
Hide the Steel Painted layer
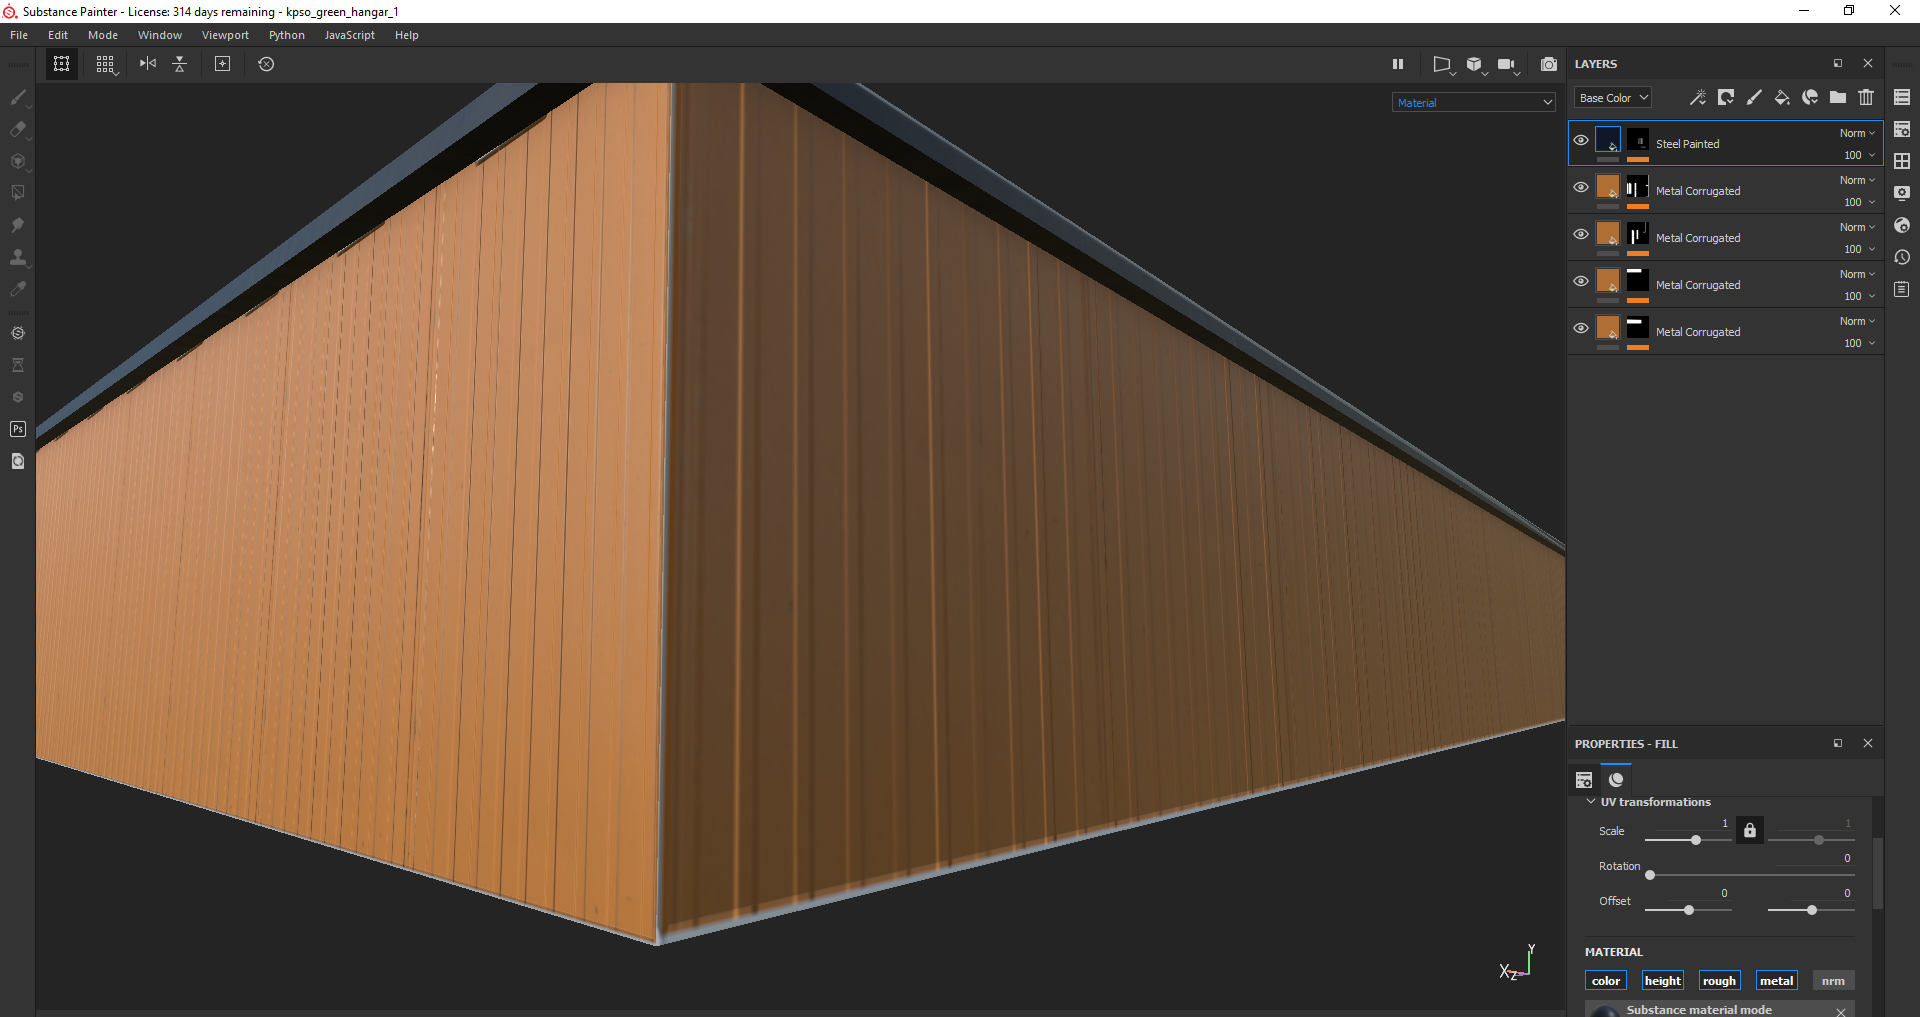coord(1581,140)
